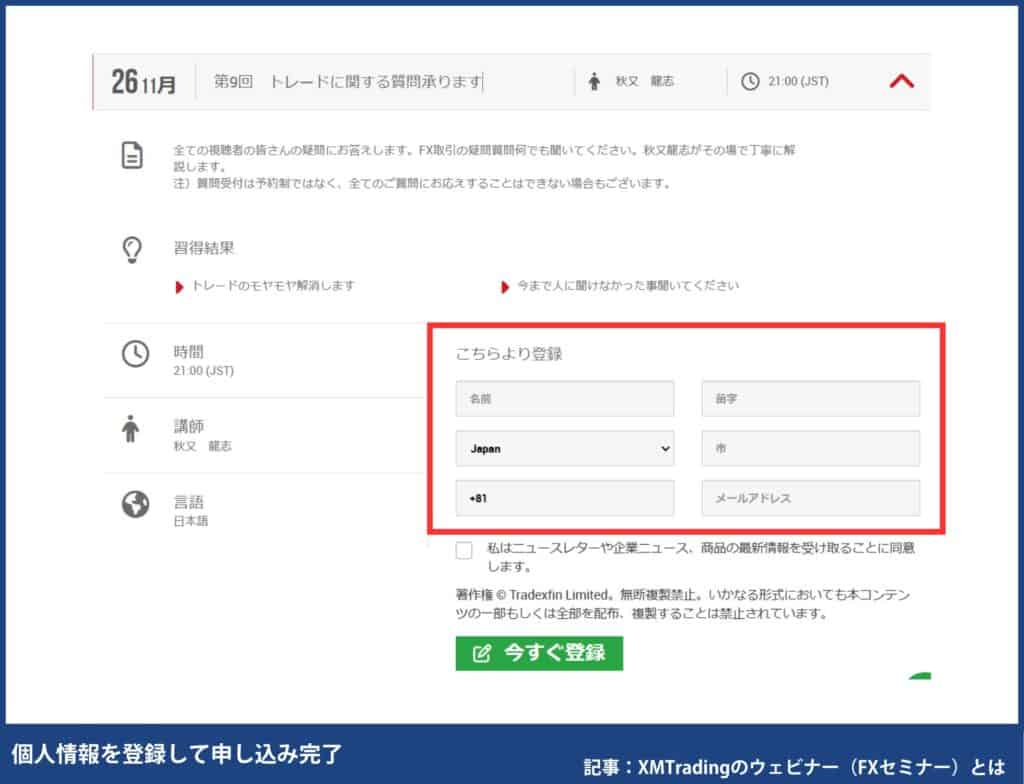Click the header clock icon near 21:00 (JST)

[x=750, y=82]
